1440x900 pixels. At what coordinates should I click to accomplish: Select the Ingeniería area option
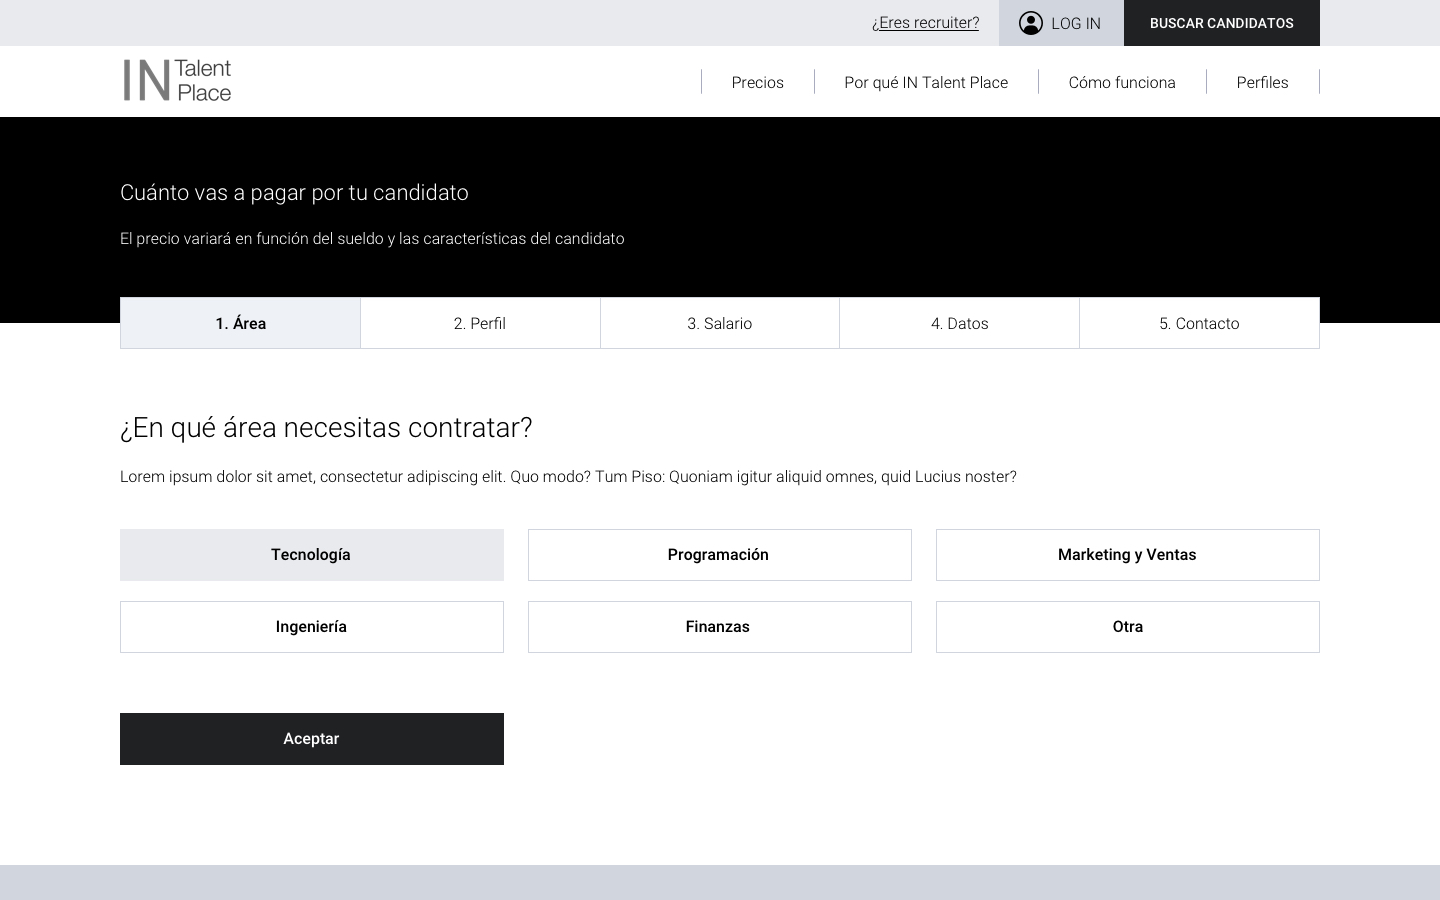pyautogui.click(x=312, y=627)
